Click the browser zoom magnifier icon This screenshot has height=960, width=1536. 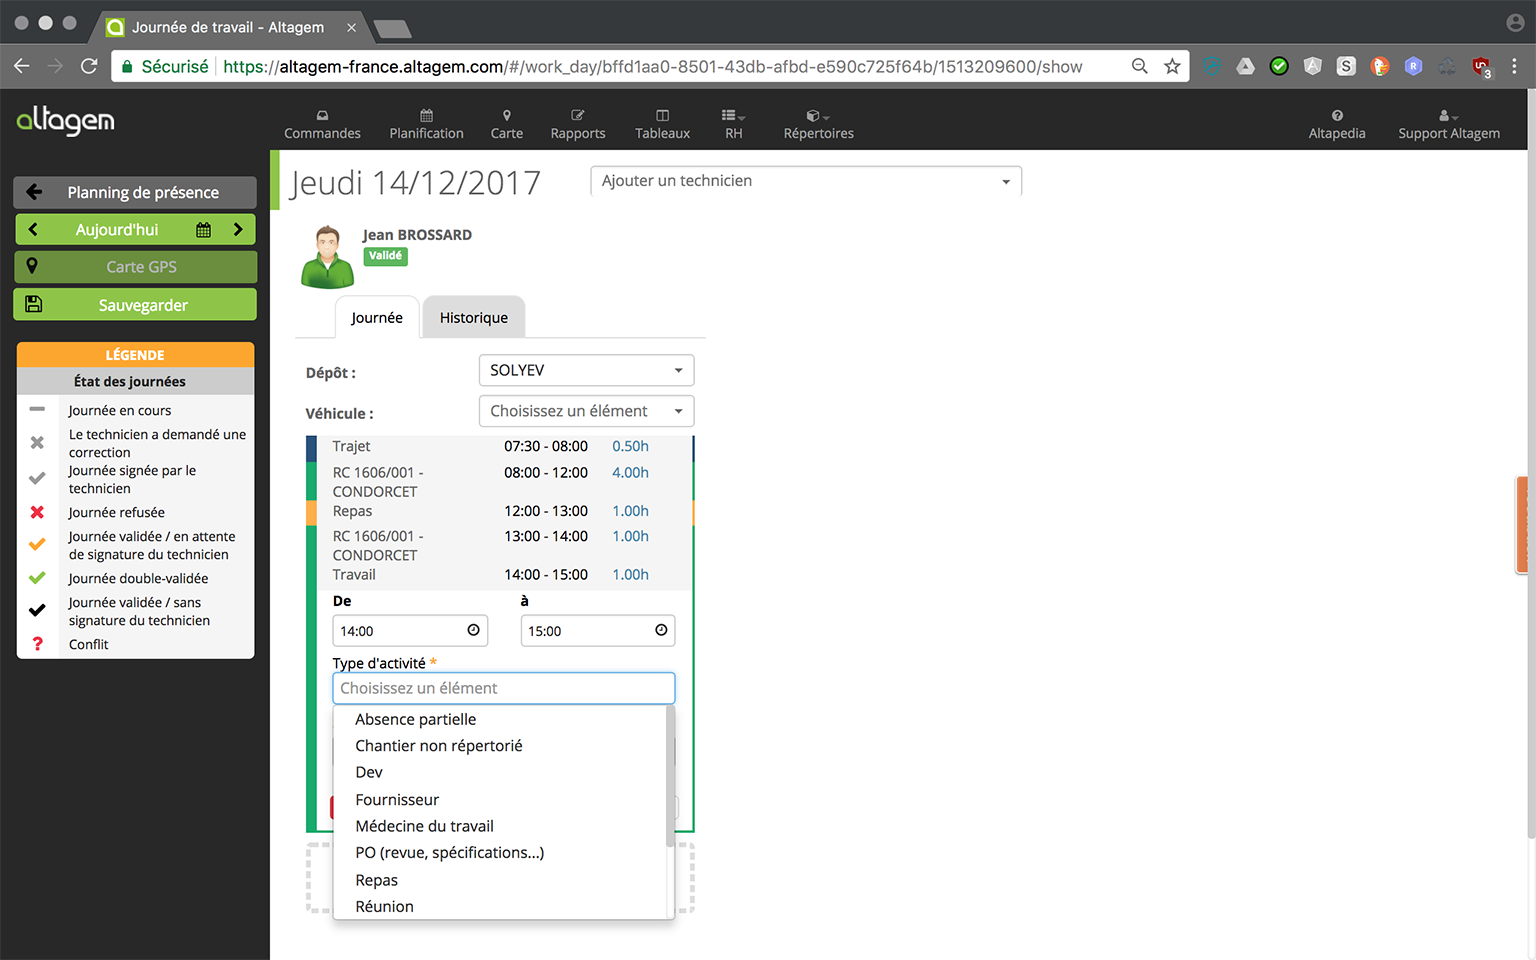(1139, 66)
